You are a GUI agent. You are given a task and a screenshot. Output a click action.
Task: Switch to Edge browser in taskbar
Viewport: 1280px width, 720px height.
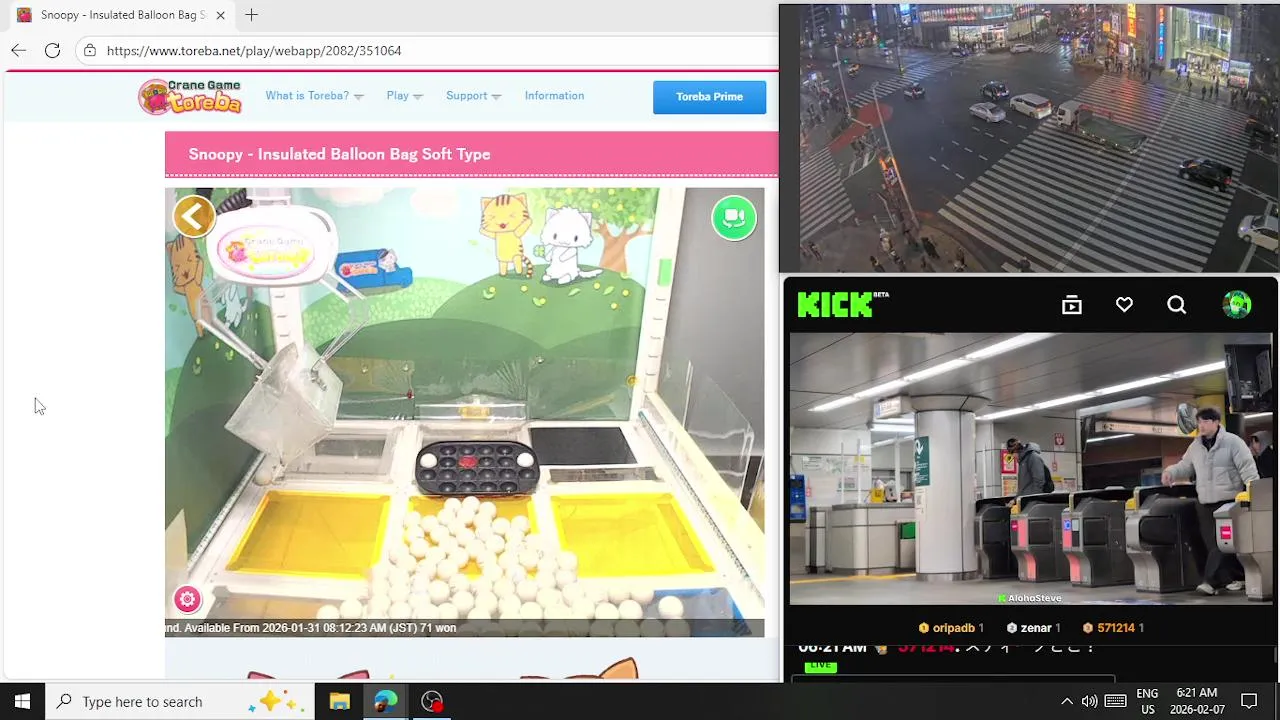386,701
